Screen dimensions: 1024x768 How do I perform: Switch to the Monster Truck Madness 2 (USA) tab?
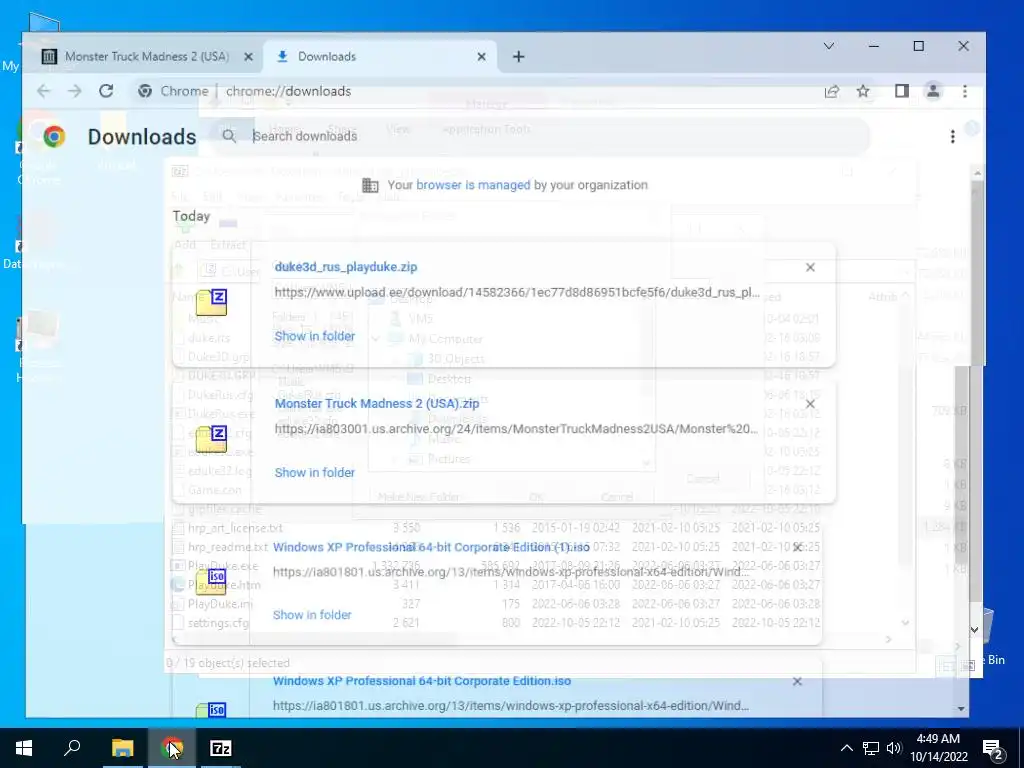coord(147,57)
